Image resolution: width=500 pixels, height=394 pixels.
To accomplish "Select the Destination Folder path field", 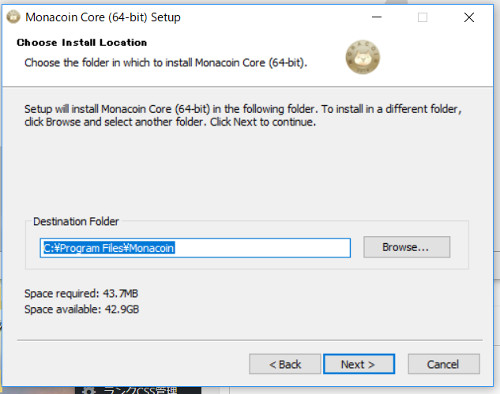I will click(x=195, y=248).
